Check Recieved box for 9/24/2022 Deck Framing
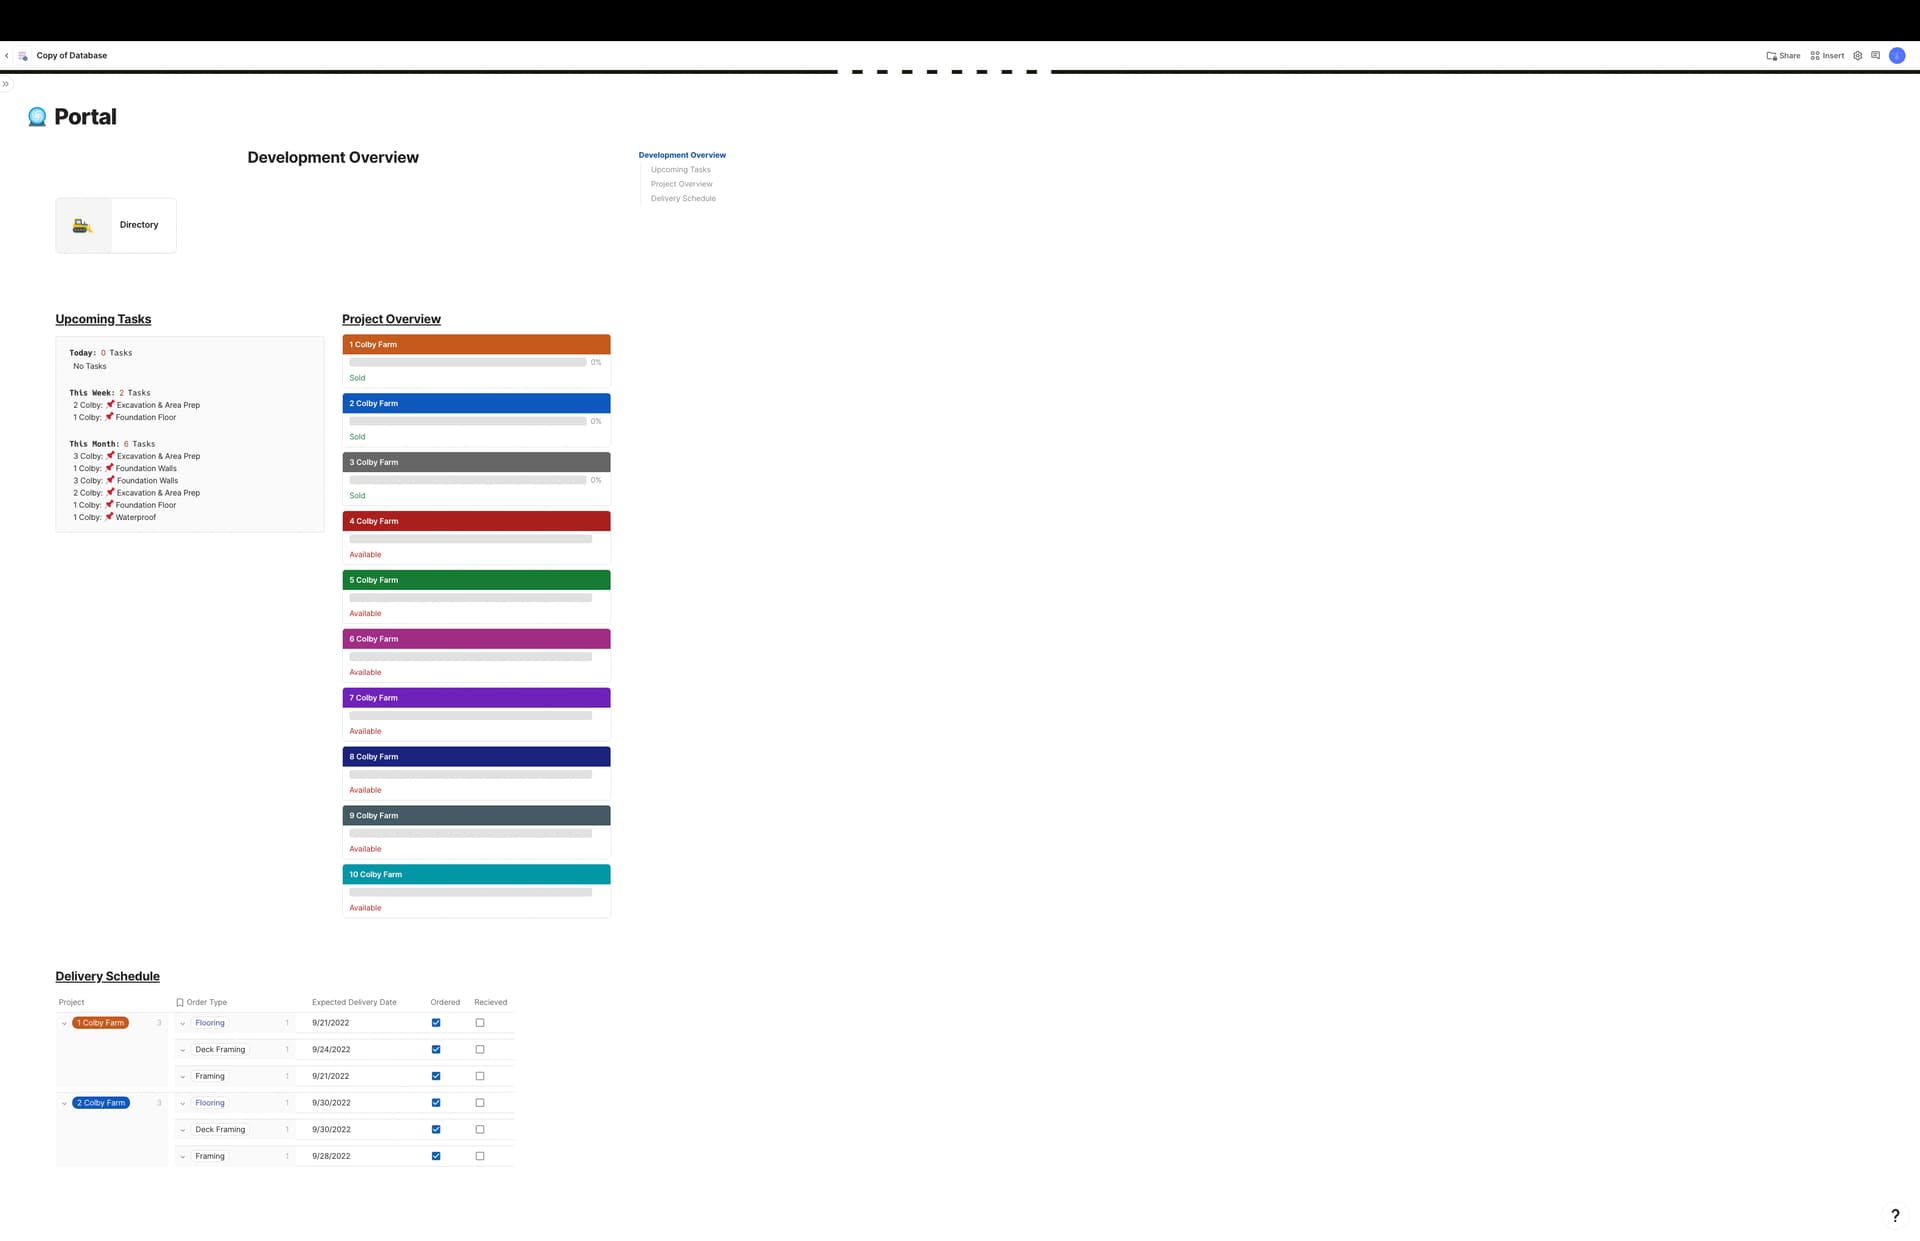1920x1241 pixels. coord(480,1050)
